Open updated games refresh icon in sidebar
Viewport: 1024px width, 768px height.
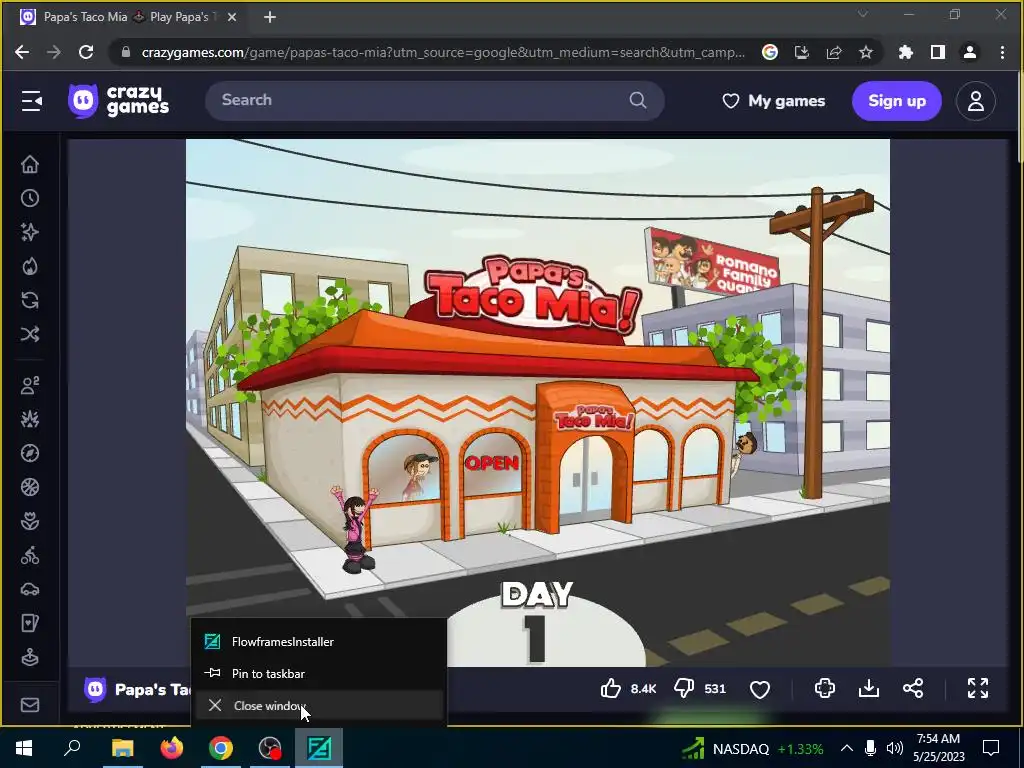pyautogui.click(x=30, y=300)
